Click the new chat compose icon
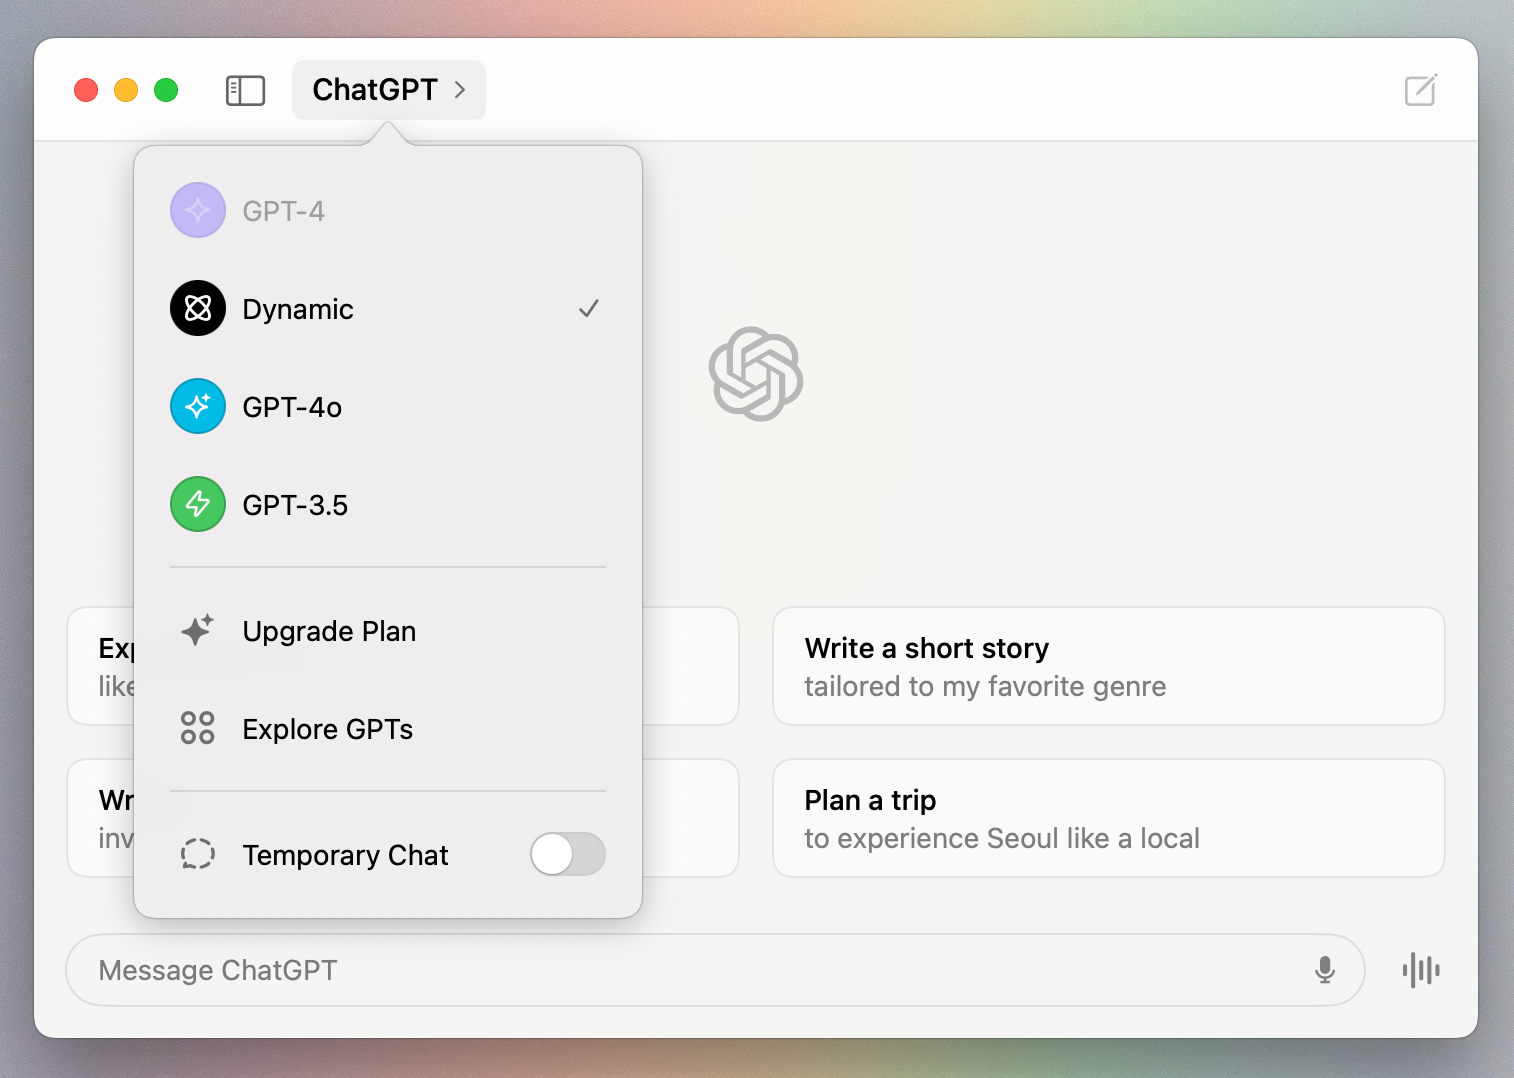The width and height of the screenshot is (1514, 1078). coord(1420,91)
